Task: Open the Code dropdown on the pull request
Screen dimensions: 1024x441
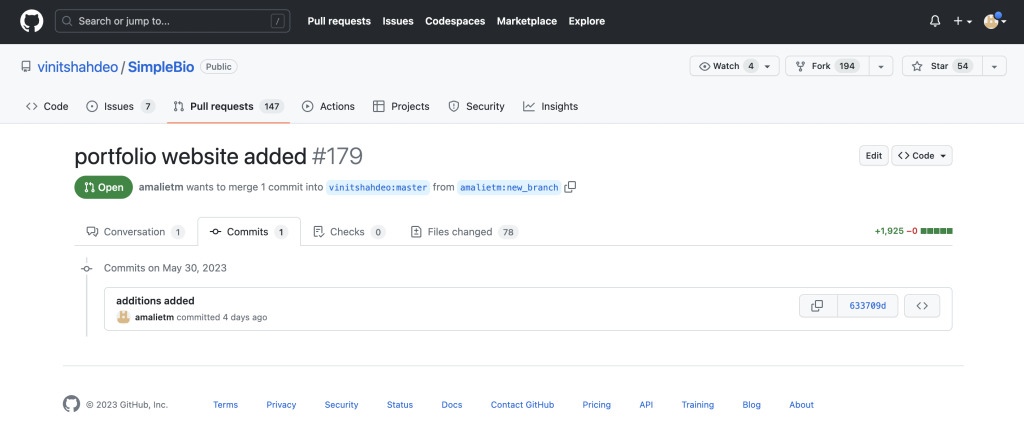Action: (921, 155)
